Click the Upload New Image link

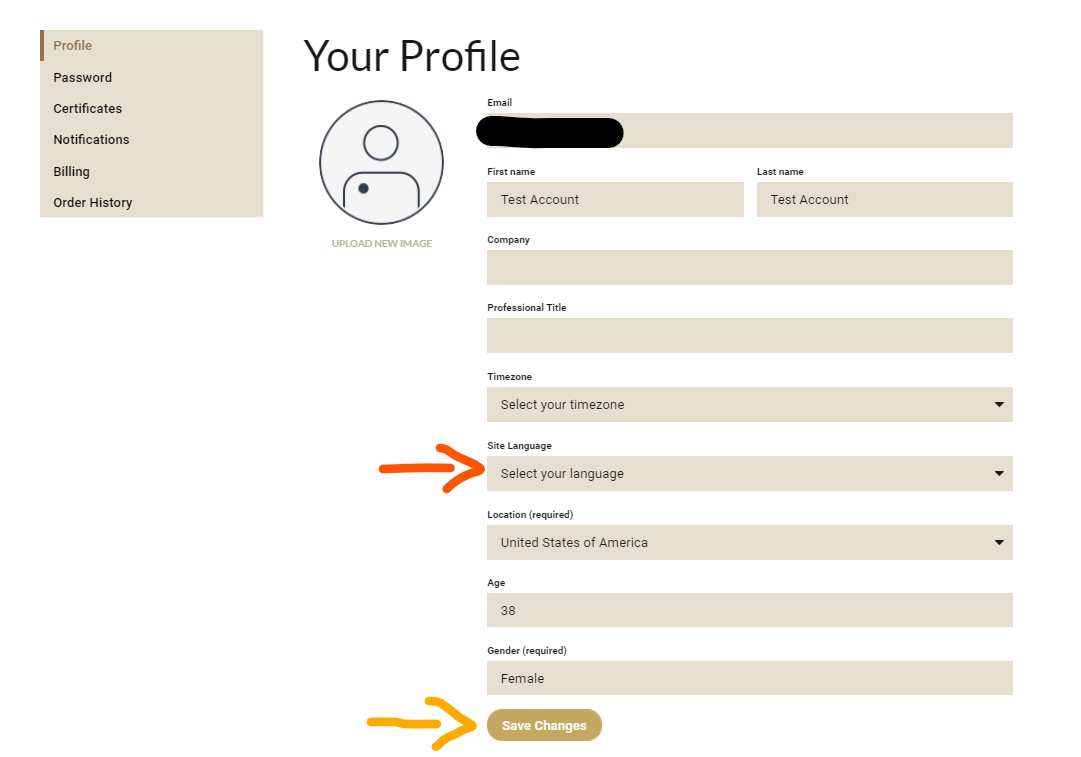click(382, 243)
